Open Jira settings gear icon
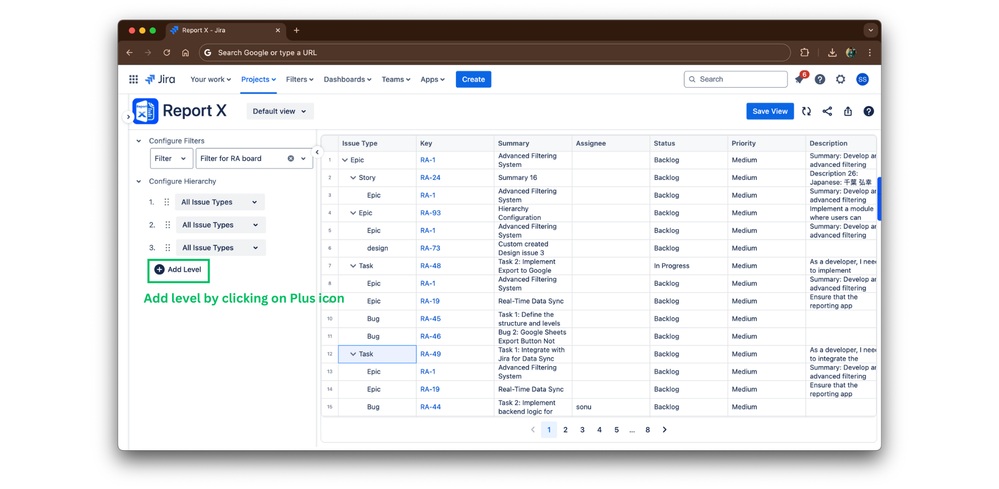Screen dimensions: 999x489 click(840, 80)
